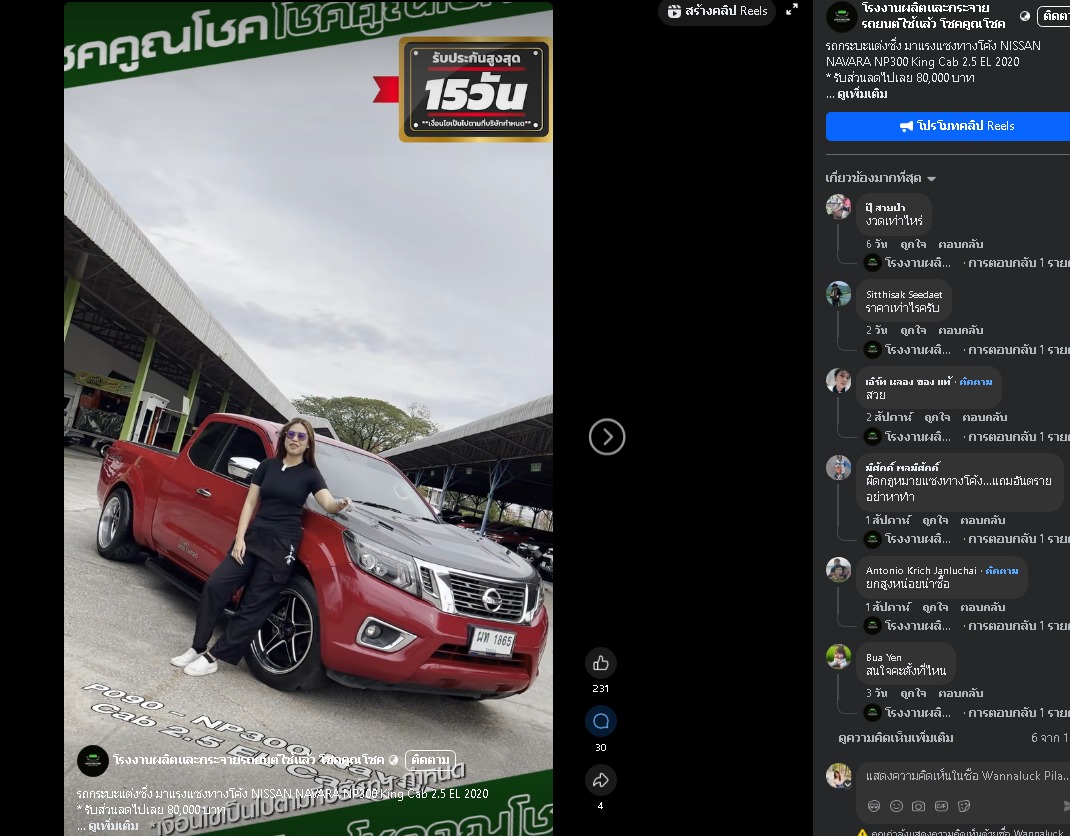Open Bua Yen's profile avatar

click(838, 657)
